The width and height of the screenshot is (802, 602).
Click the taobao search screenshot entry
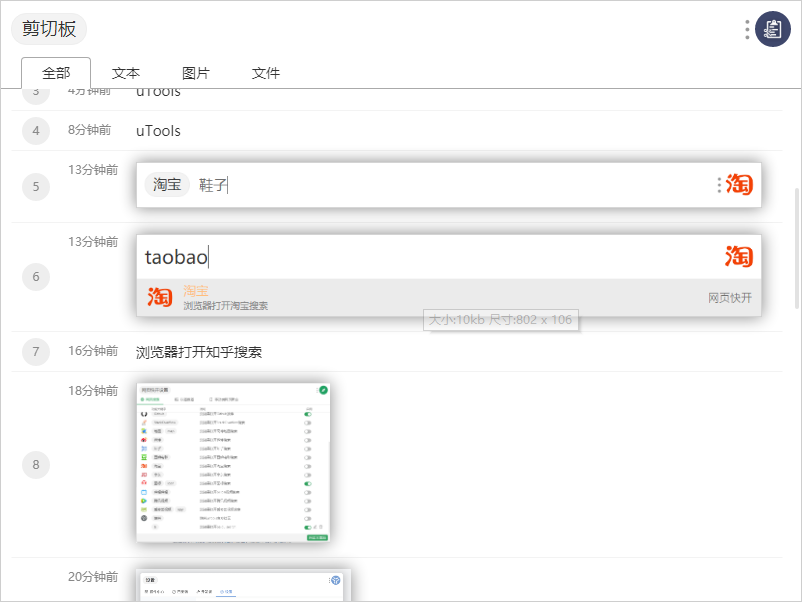449,276
